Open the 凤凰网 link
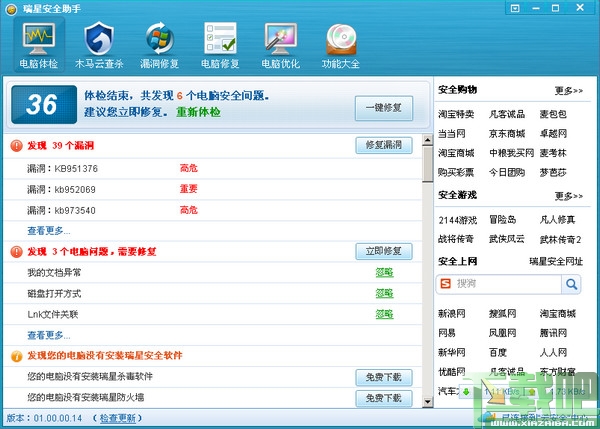600x429 pixels. (x=502, y=333)
